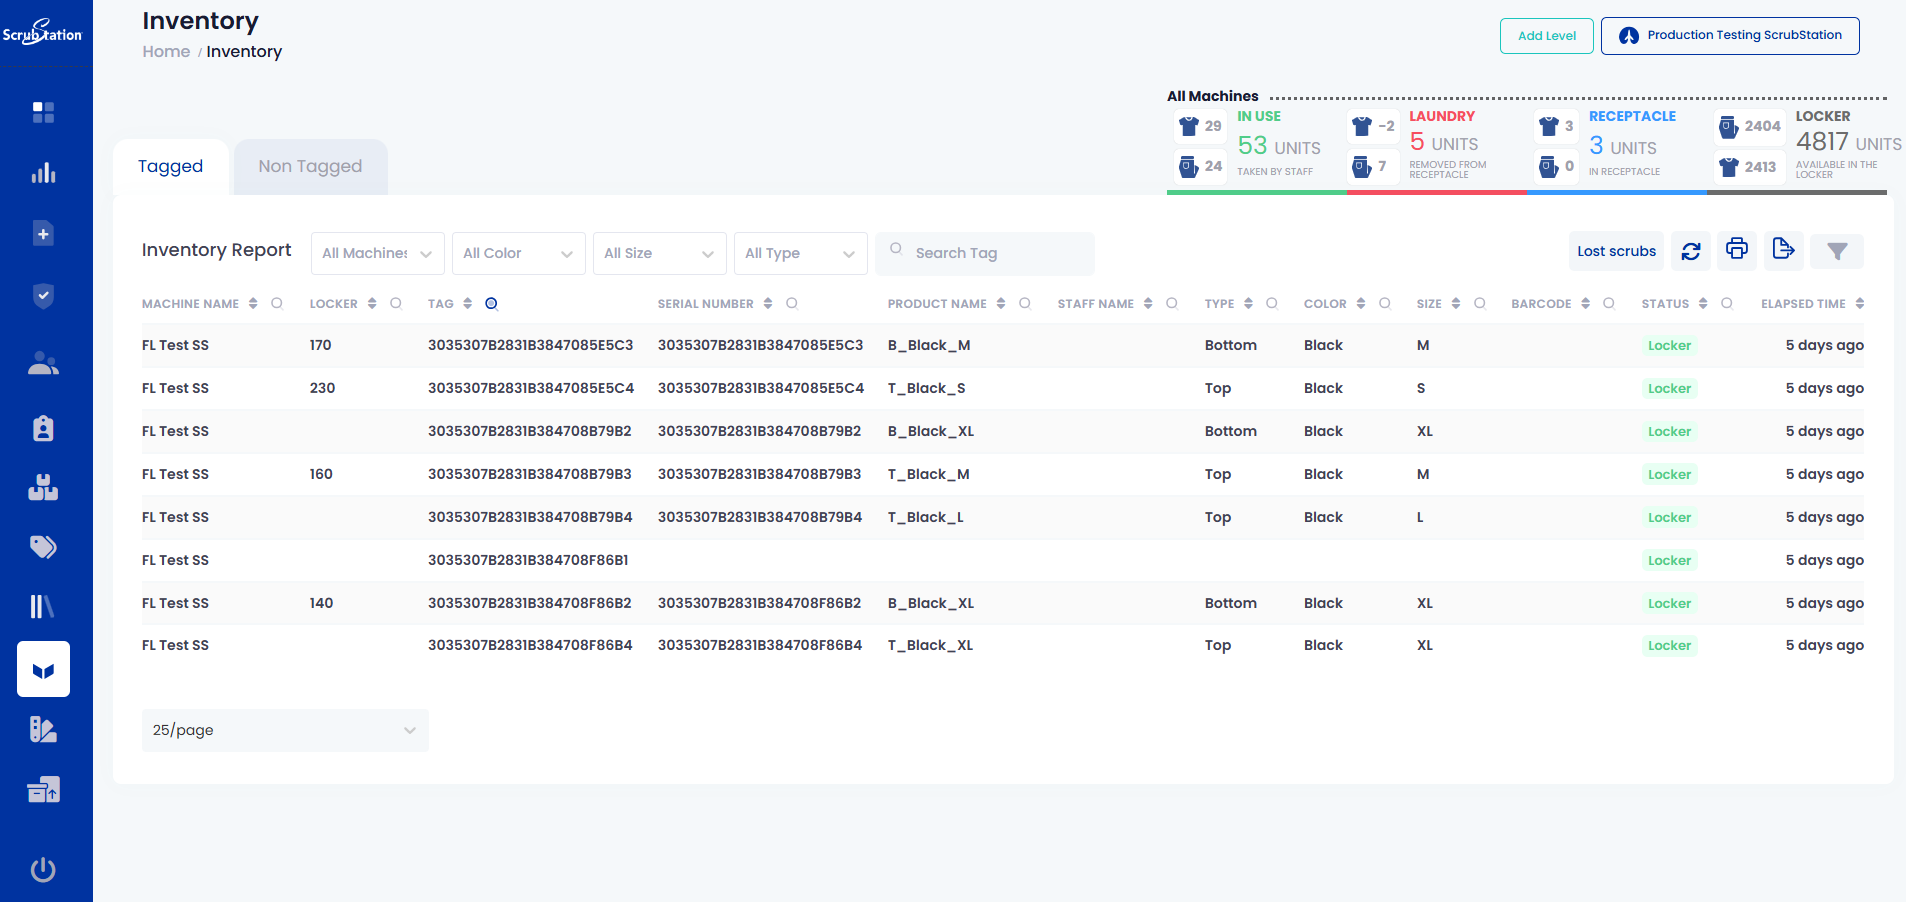Image resolution: width=1906 pixels, height=902 pixels.
Task: Toggle sort on Elapsed Time column
Action: coord(1859,304)
